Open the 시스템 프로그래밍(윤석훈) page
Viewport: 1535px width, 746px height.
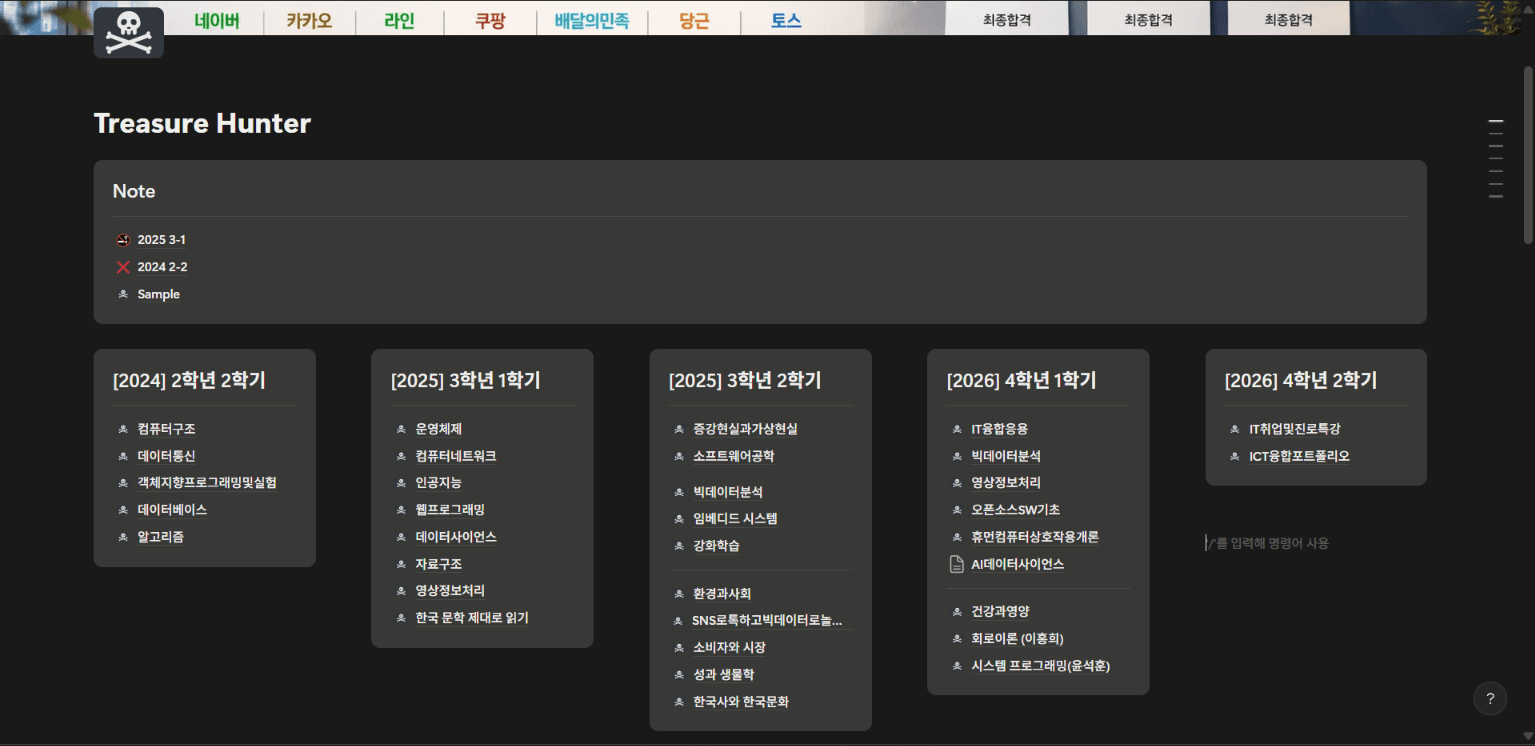pyautogui.click(x=1041, y=666)
